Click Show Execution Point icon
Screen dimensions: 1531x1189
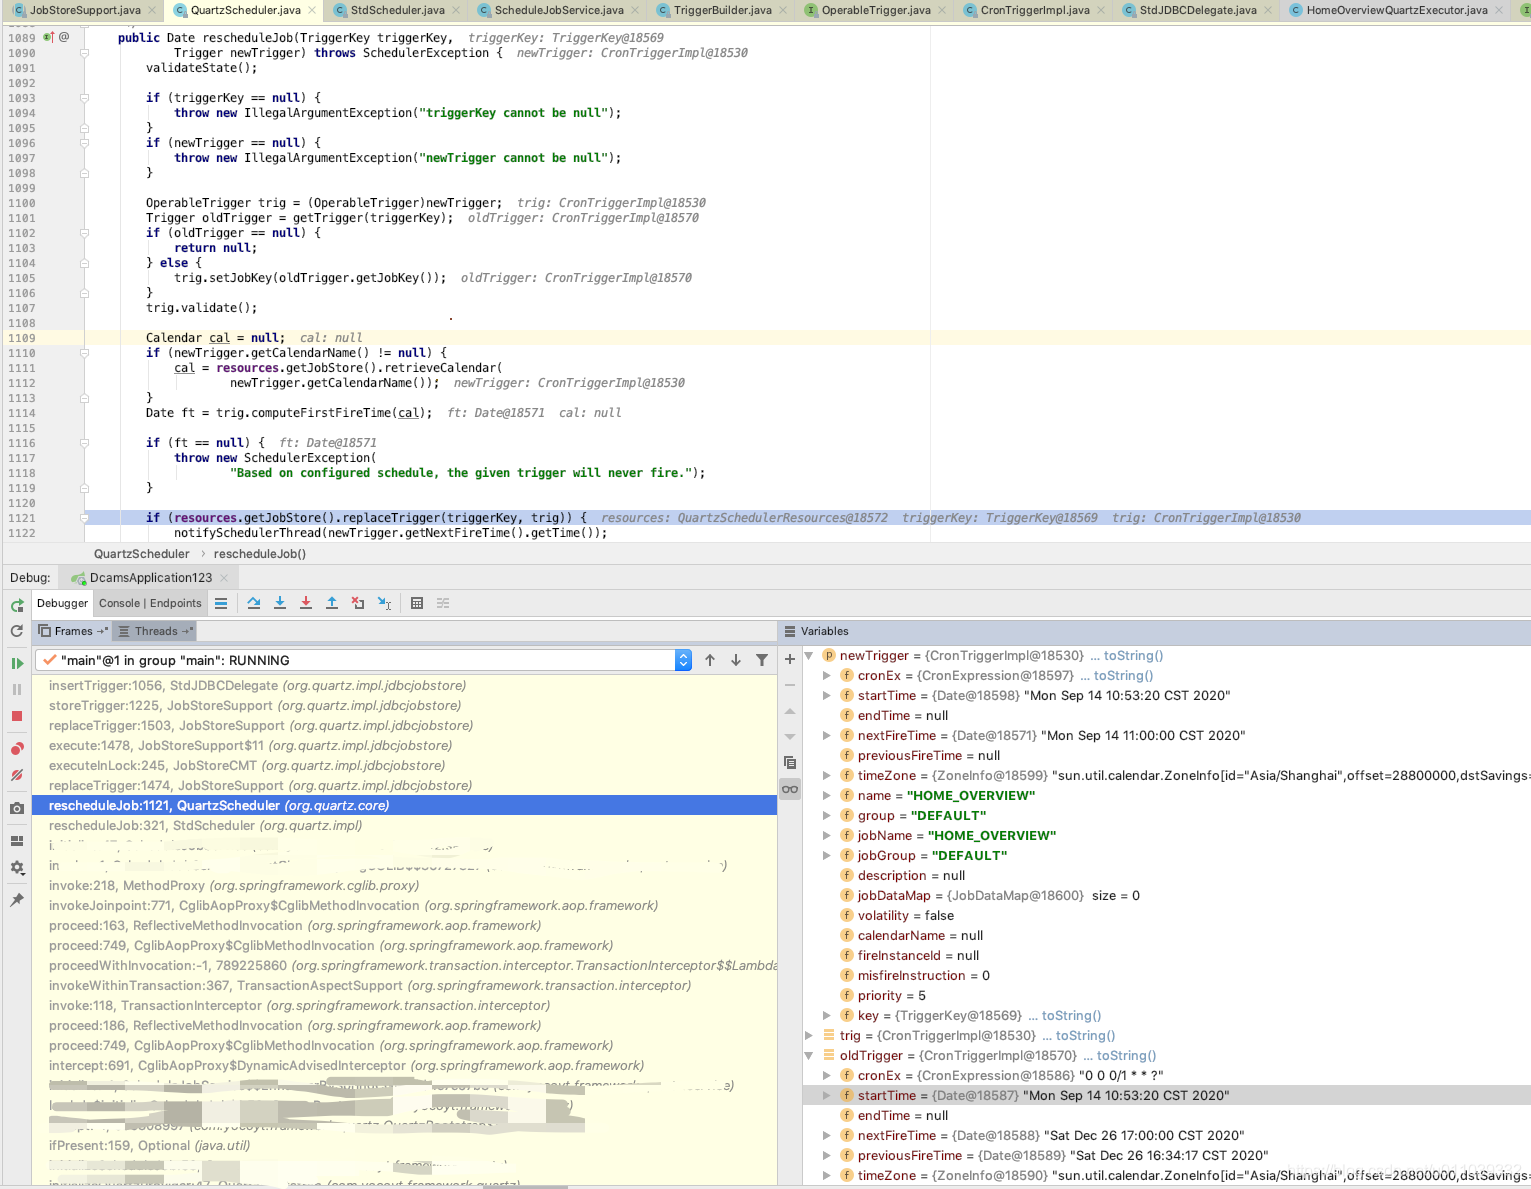pos(221,603)
